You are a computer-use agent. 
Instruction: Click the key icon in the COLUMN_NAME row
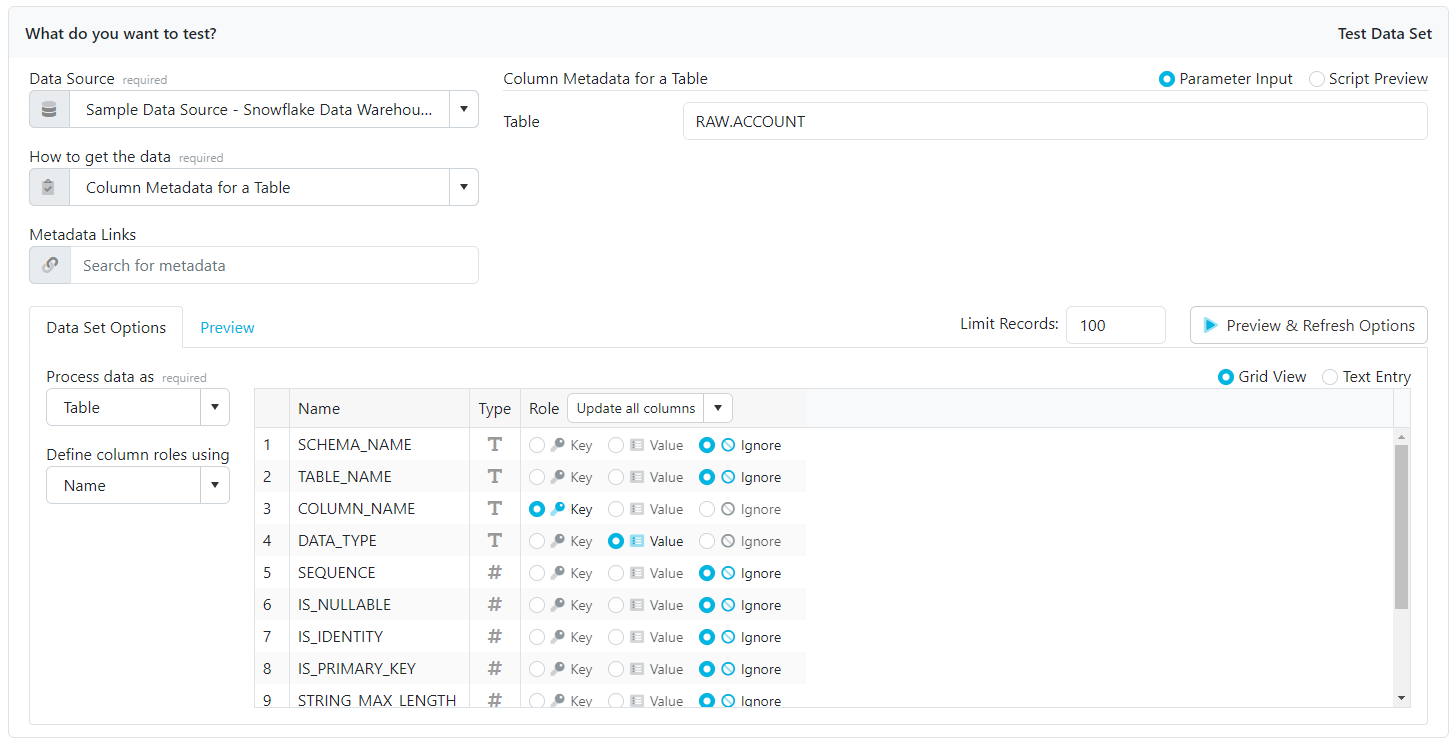point(557,509)
